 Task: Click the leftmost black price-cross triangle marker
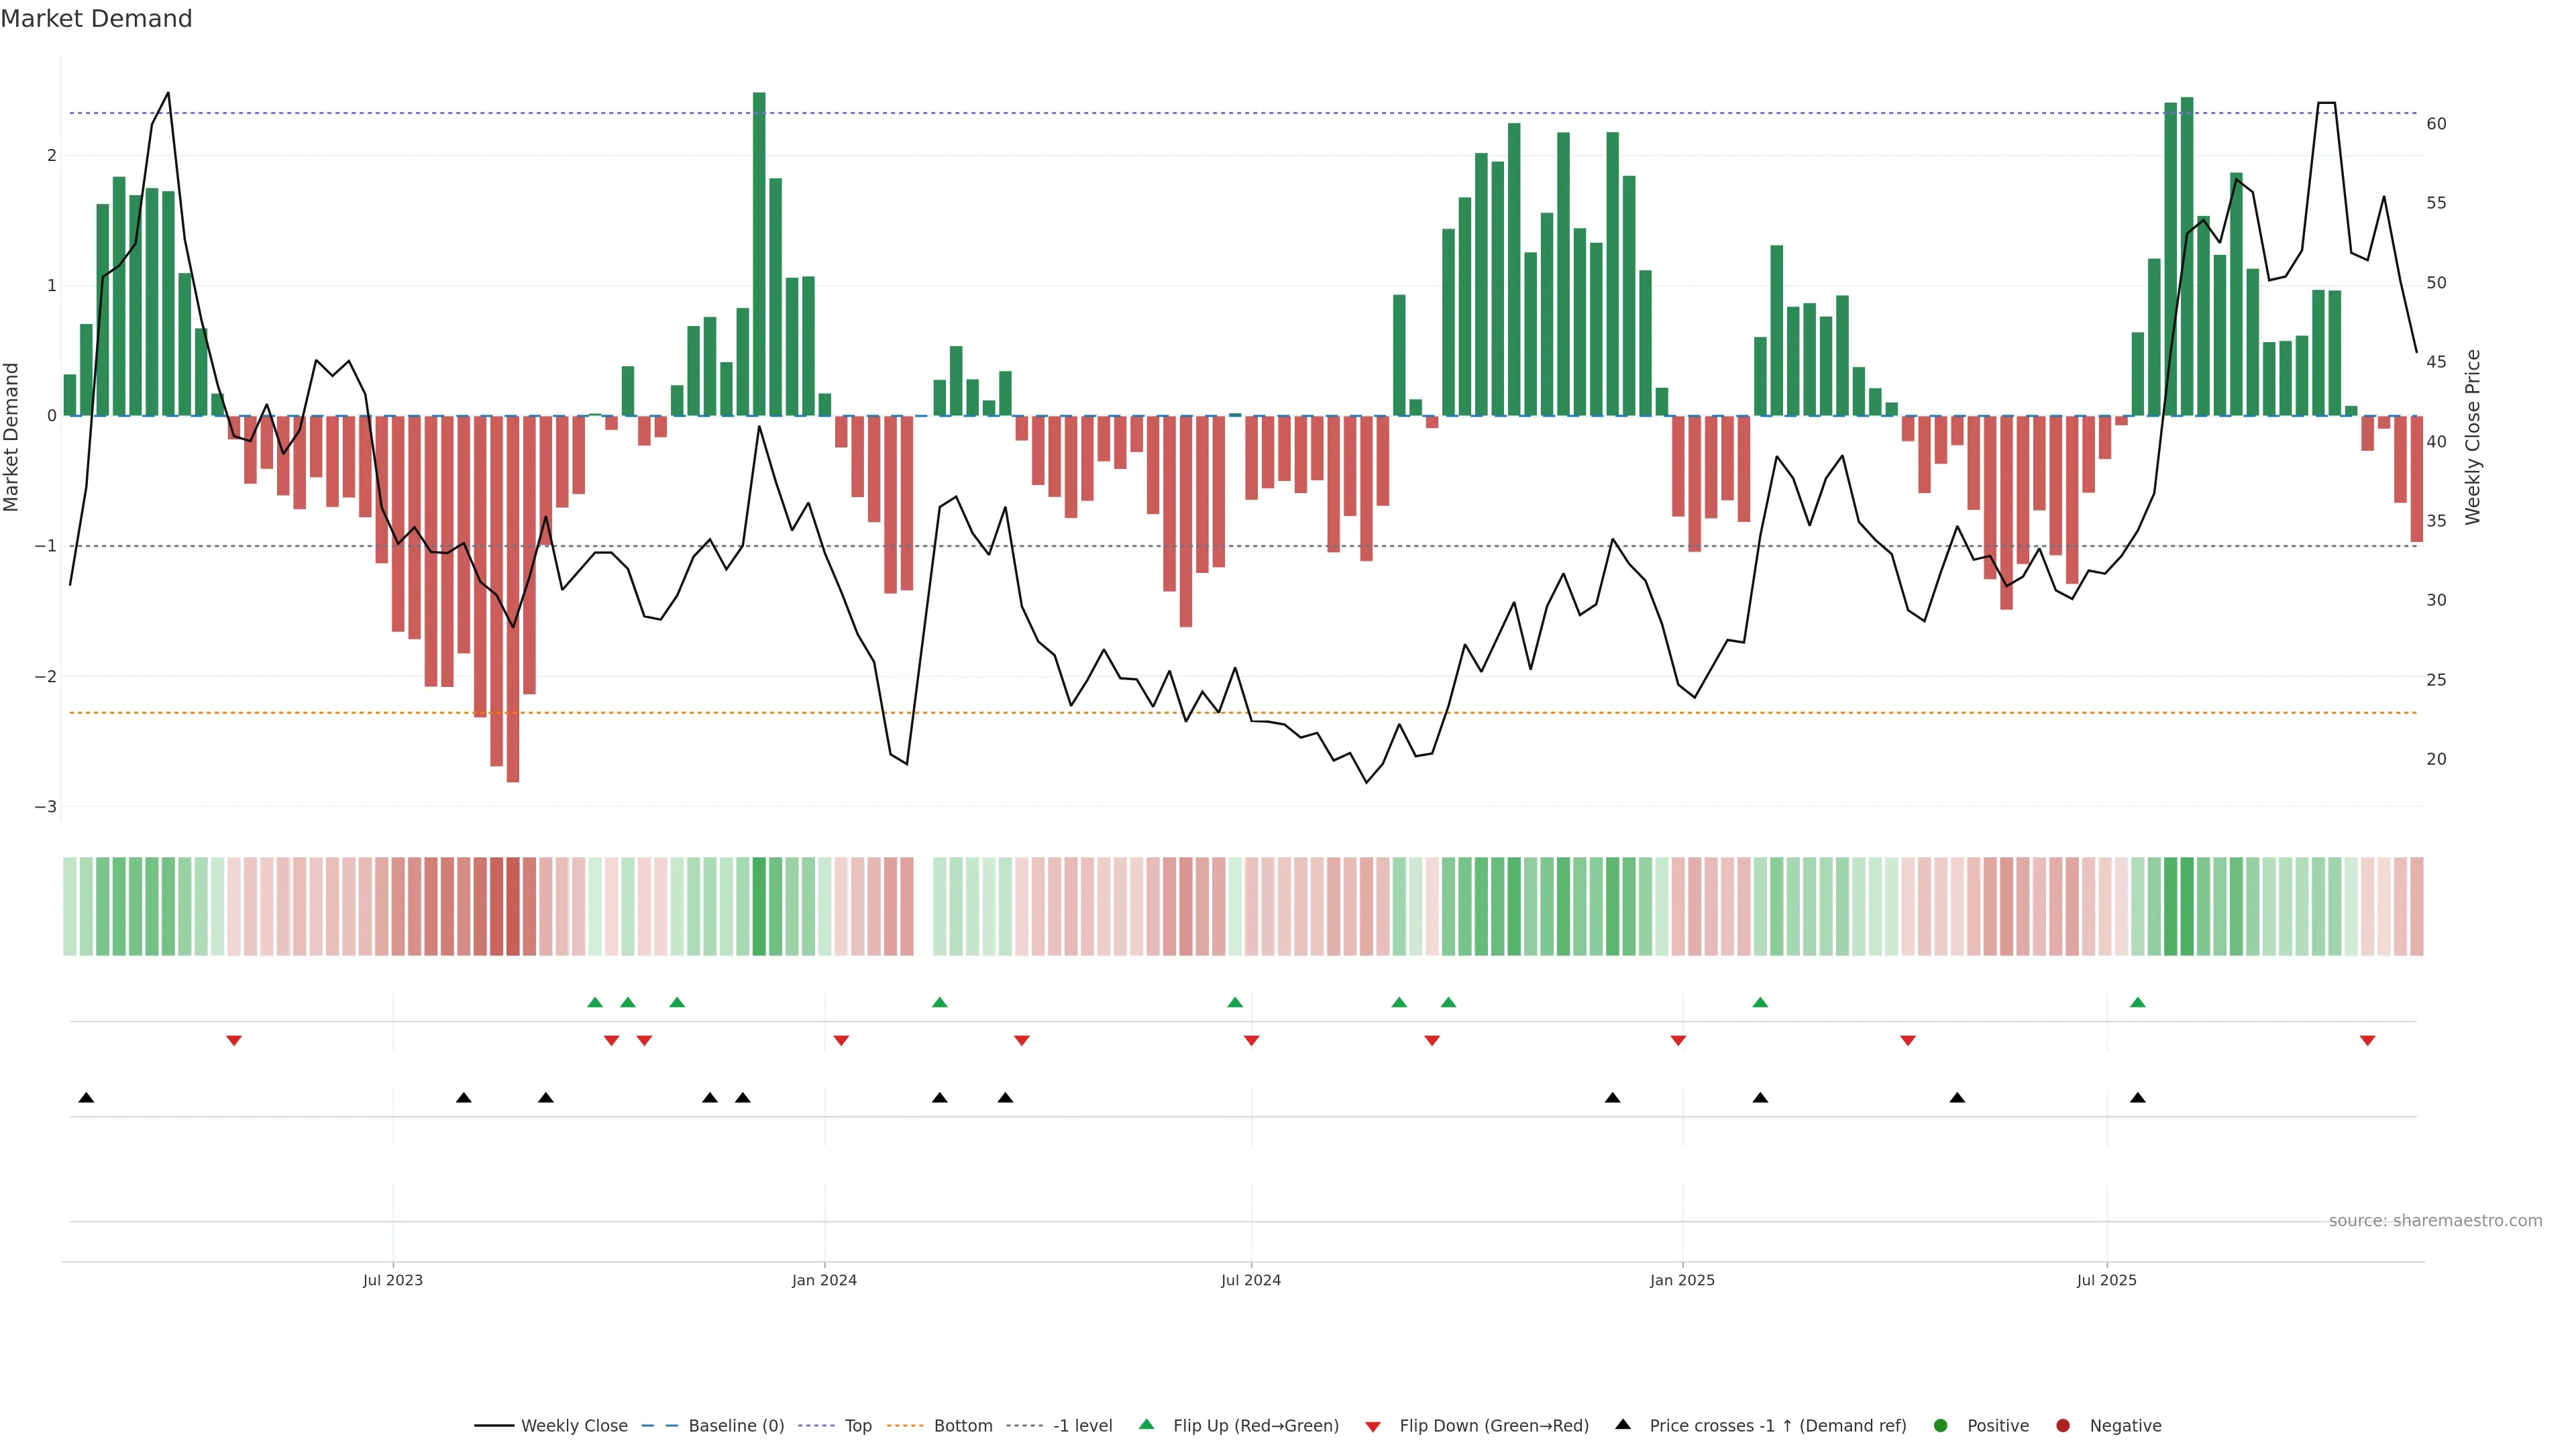click(x=86, y=1098)
